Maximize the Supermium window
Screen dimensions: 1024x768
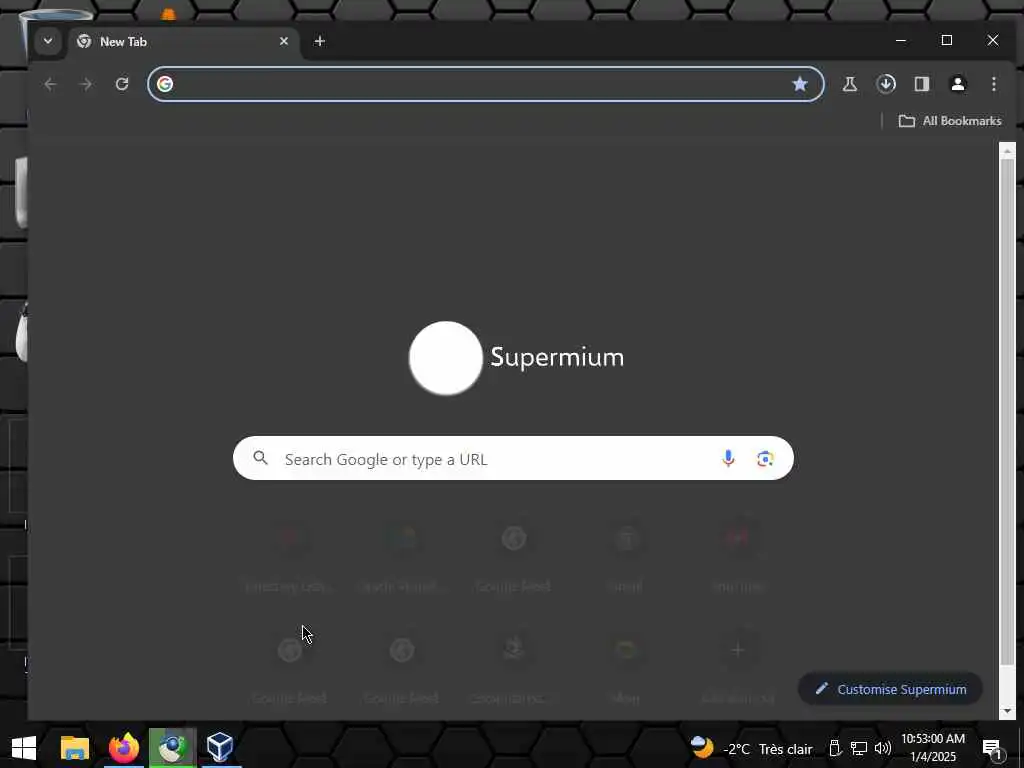[x=947, y=40]
